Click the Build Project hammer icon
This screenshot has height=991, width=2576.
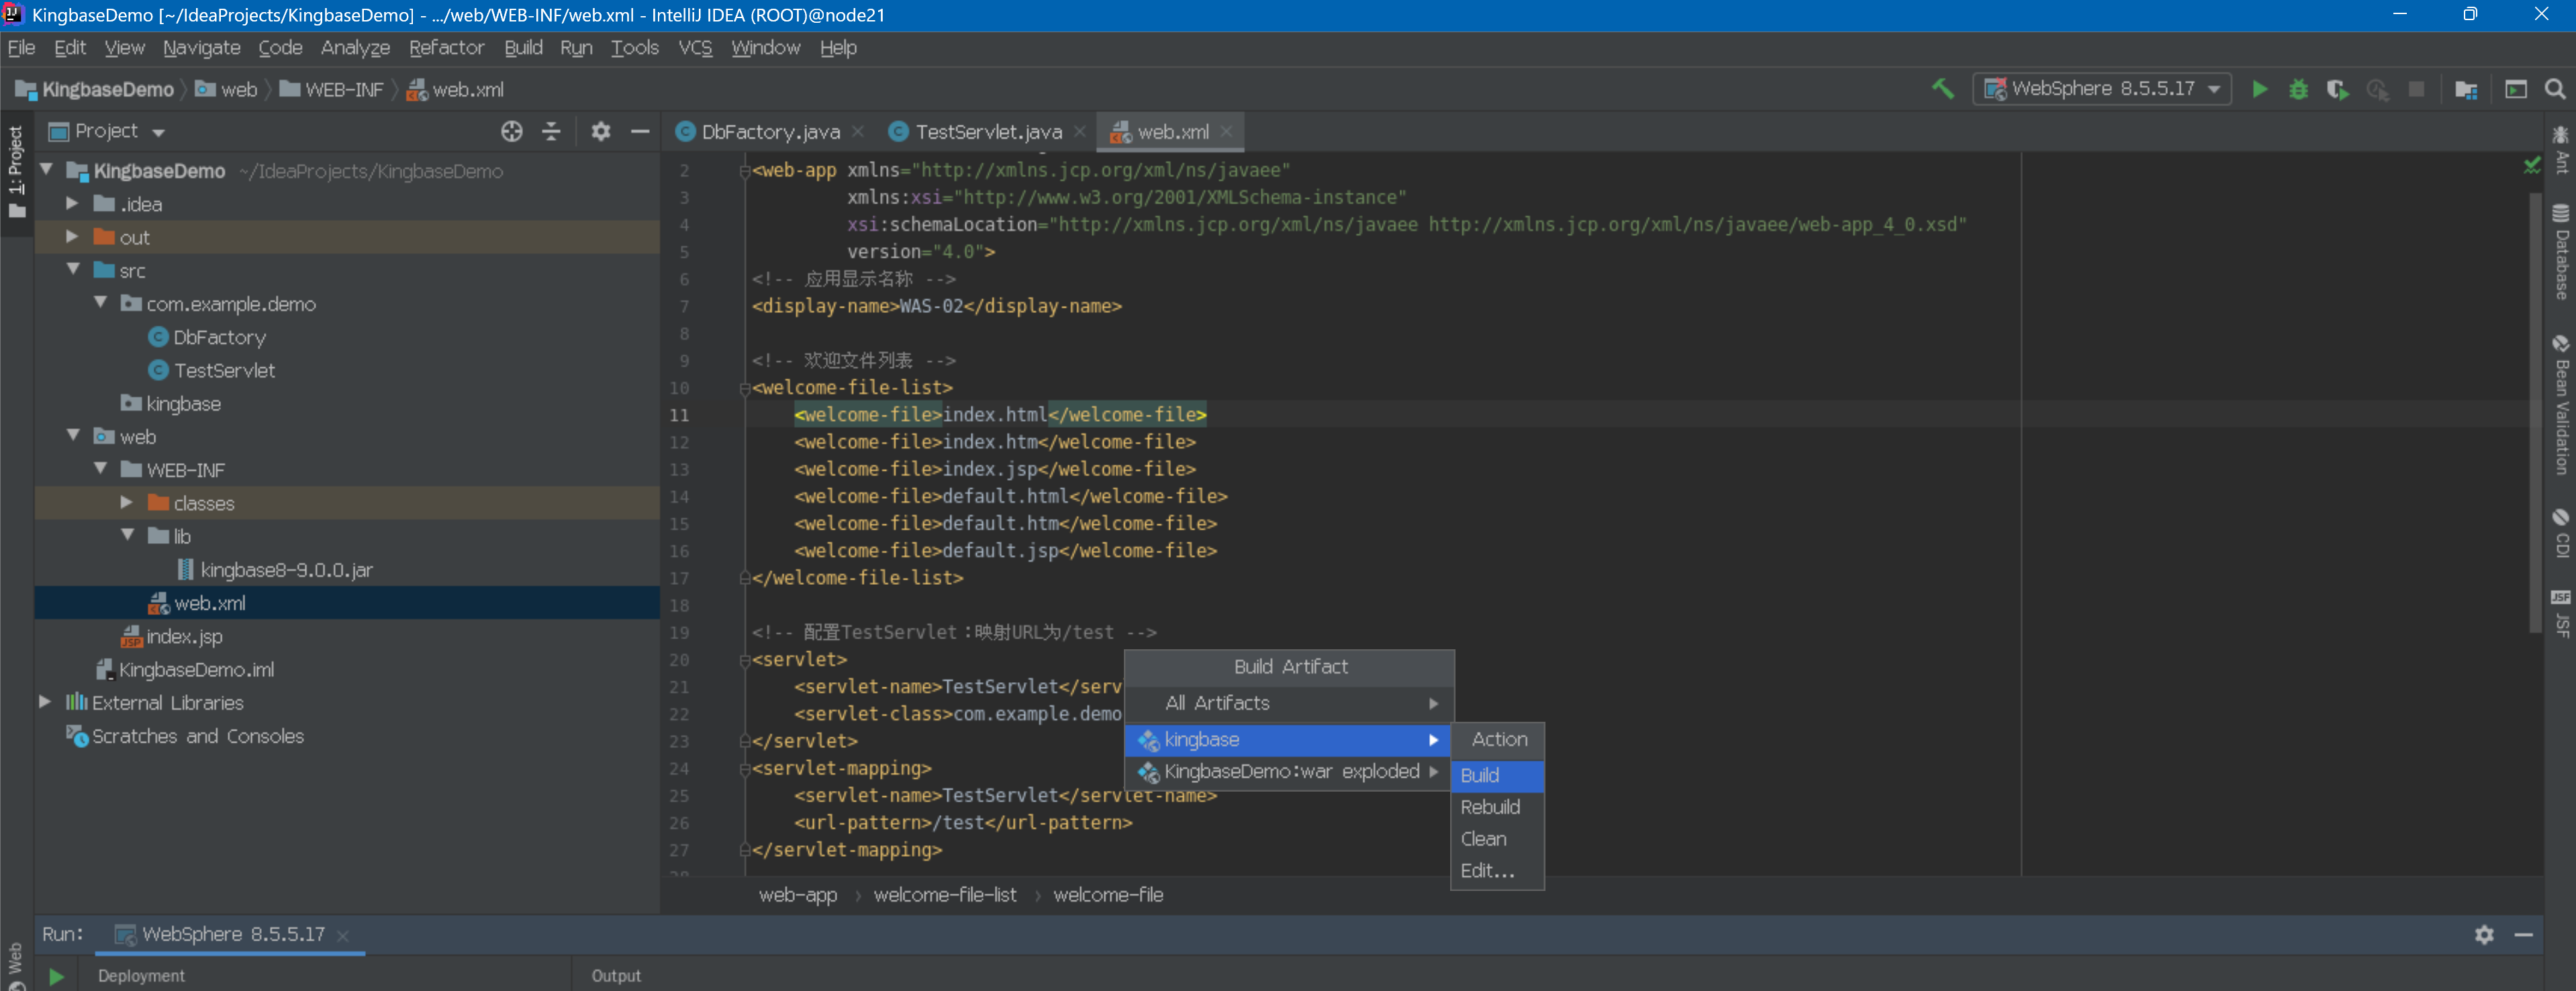point(1942,89)
